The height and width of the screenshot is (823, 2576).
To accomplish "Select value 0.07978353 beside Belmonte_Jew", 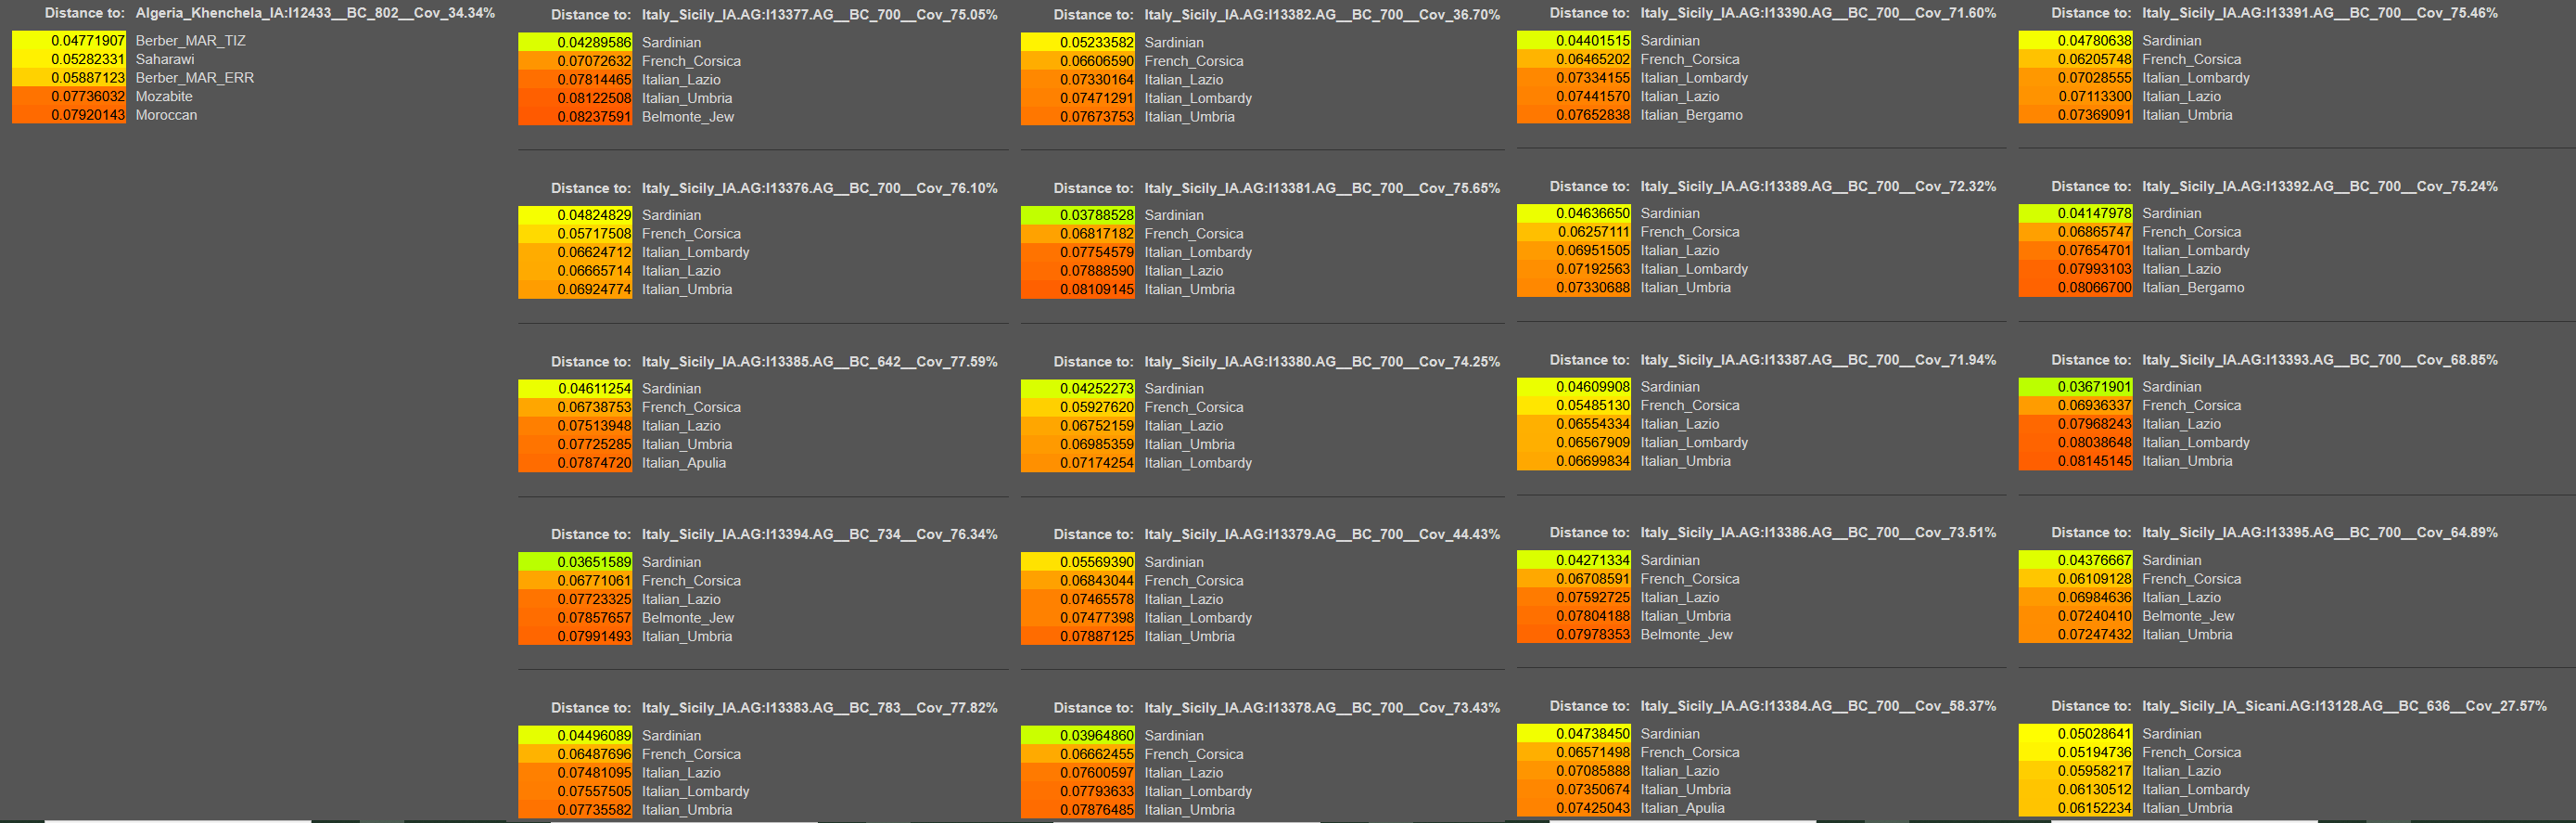I will point(1574,634).
